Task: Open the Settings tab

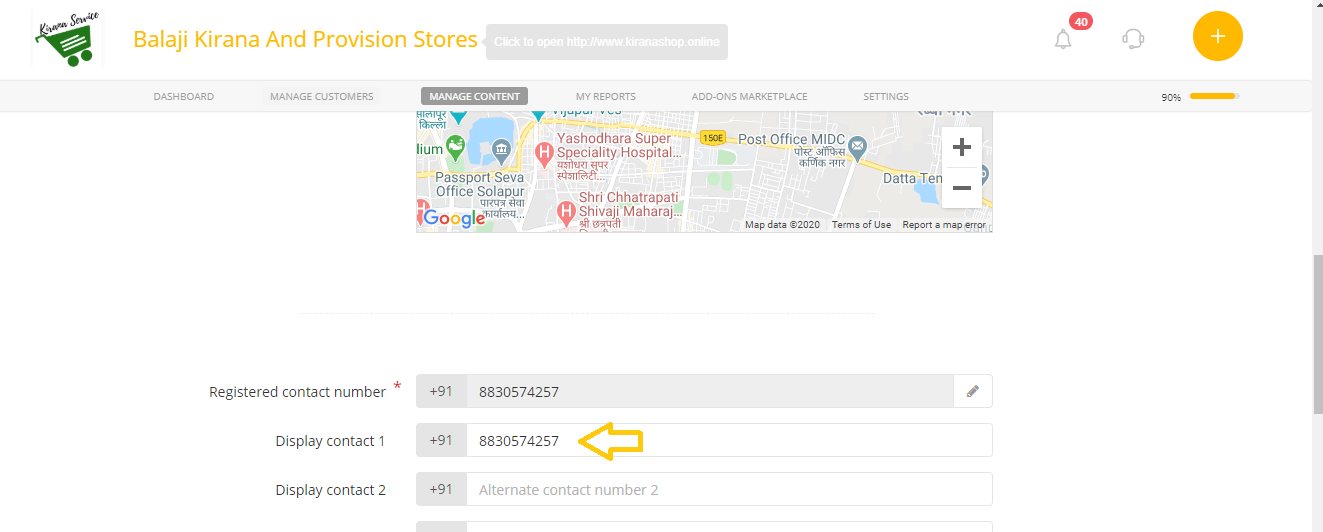Action: click(886, 97)
